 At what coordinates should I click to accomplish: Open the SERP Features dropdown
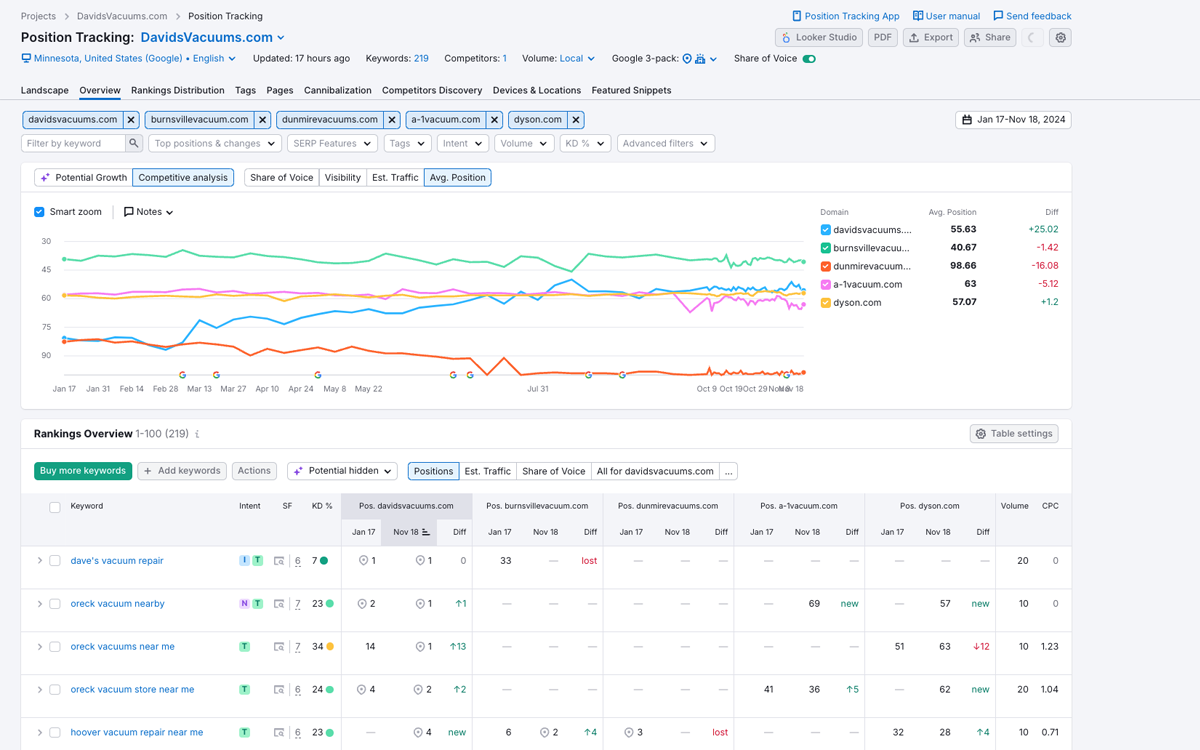coord(331,144)
